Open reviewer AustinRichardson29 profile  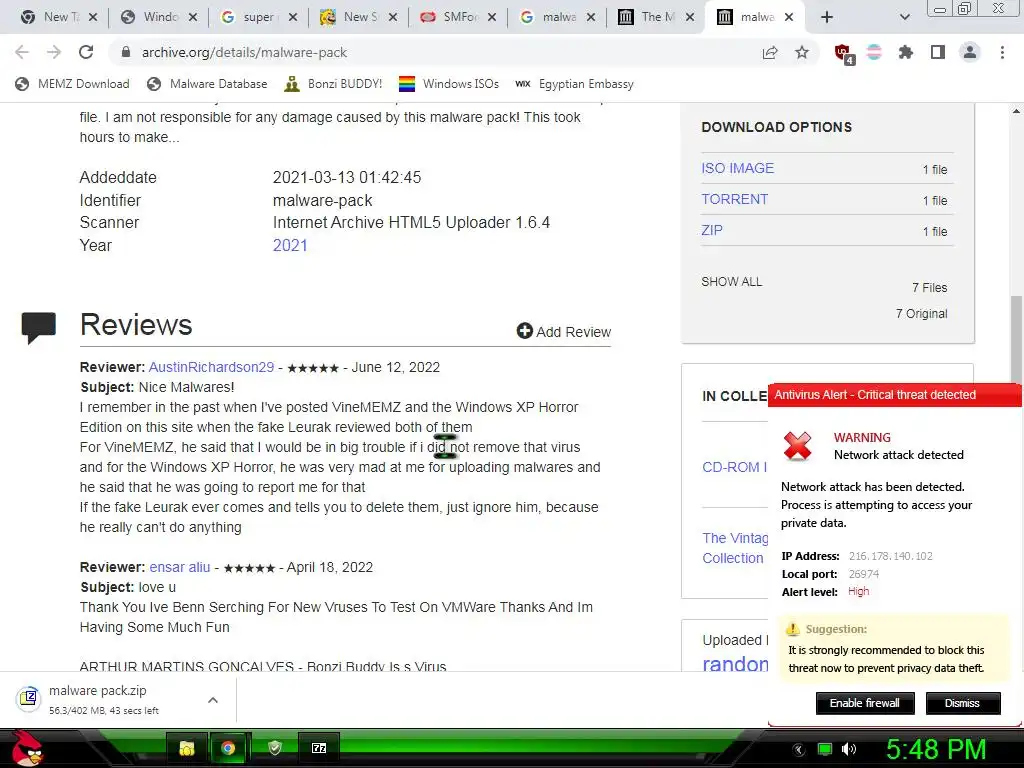pos(212,367)
